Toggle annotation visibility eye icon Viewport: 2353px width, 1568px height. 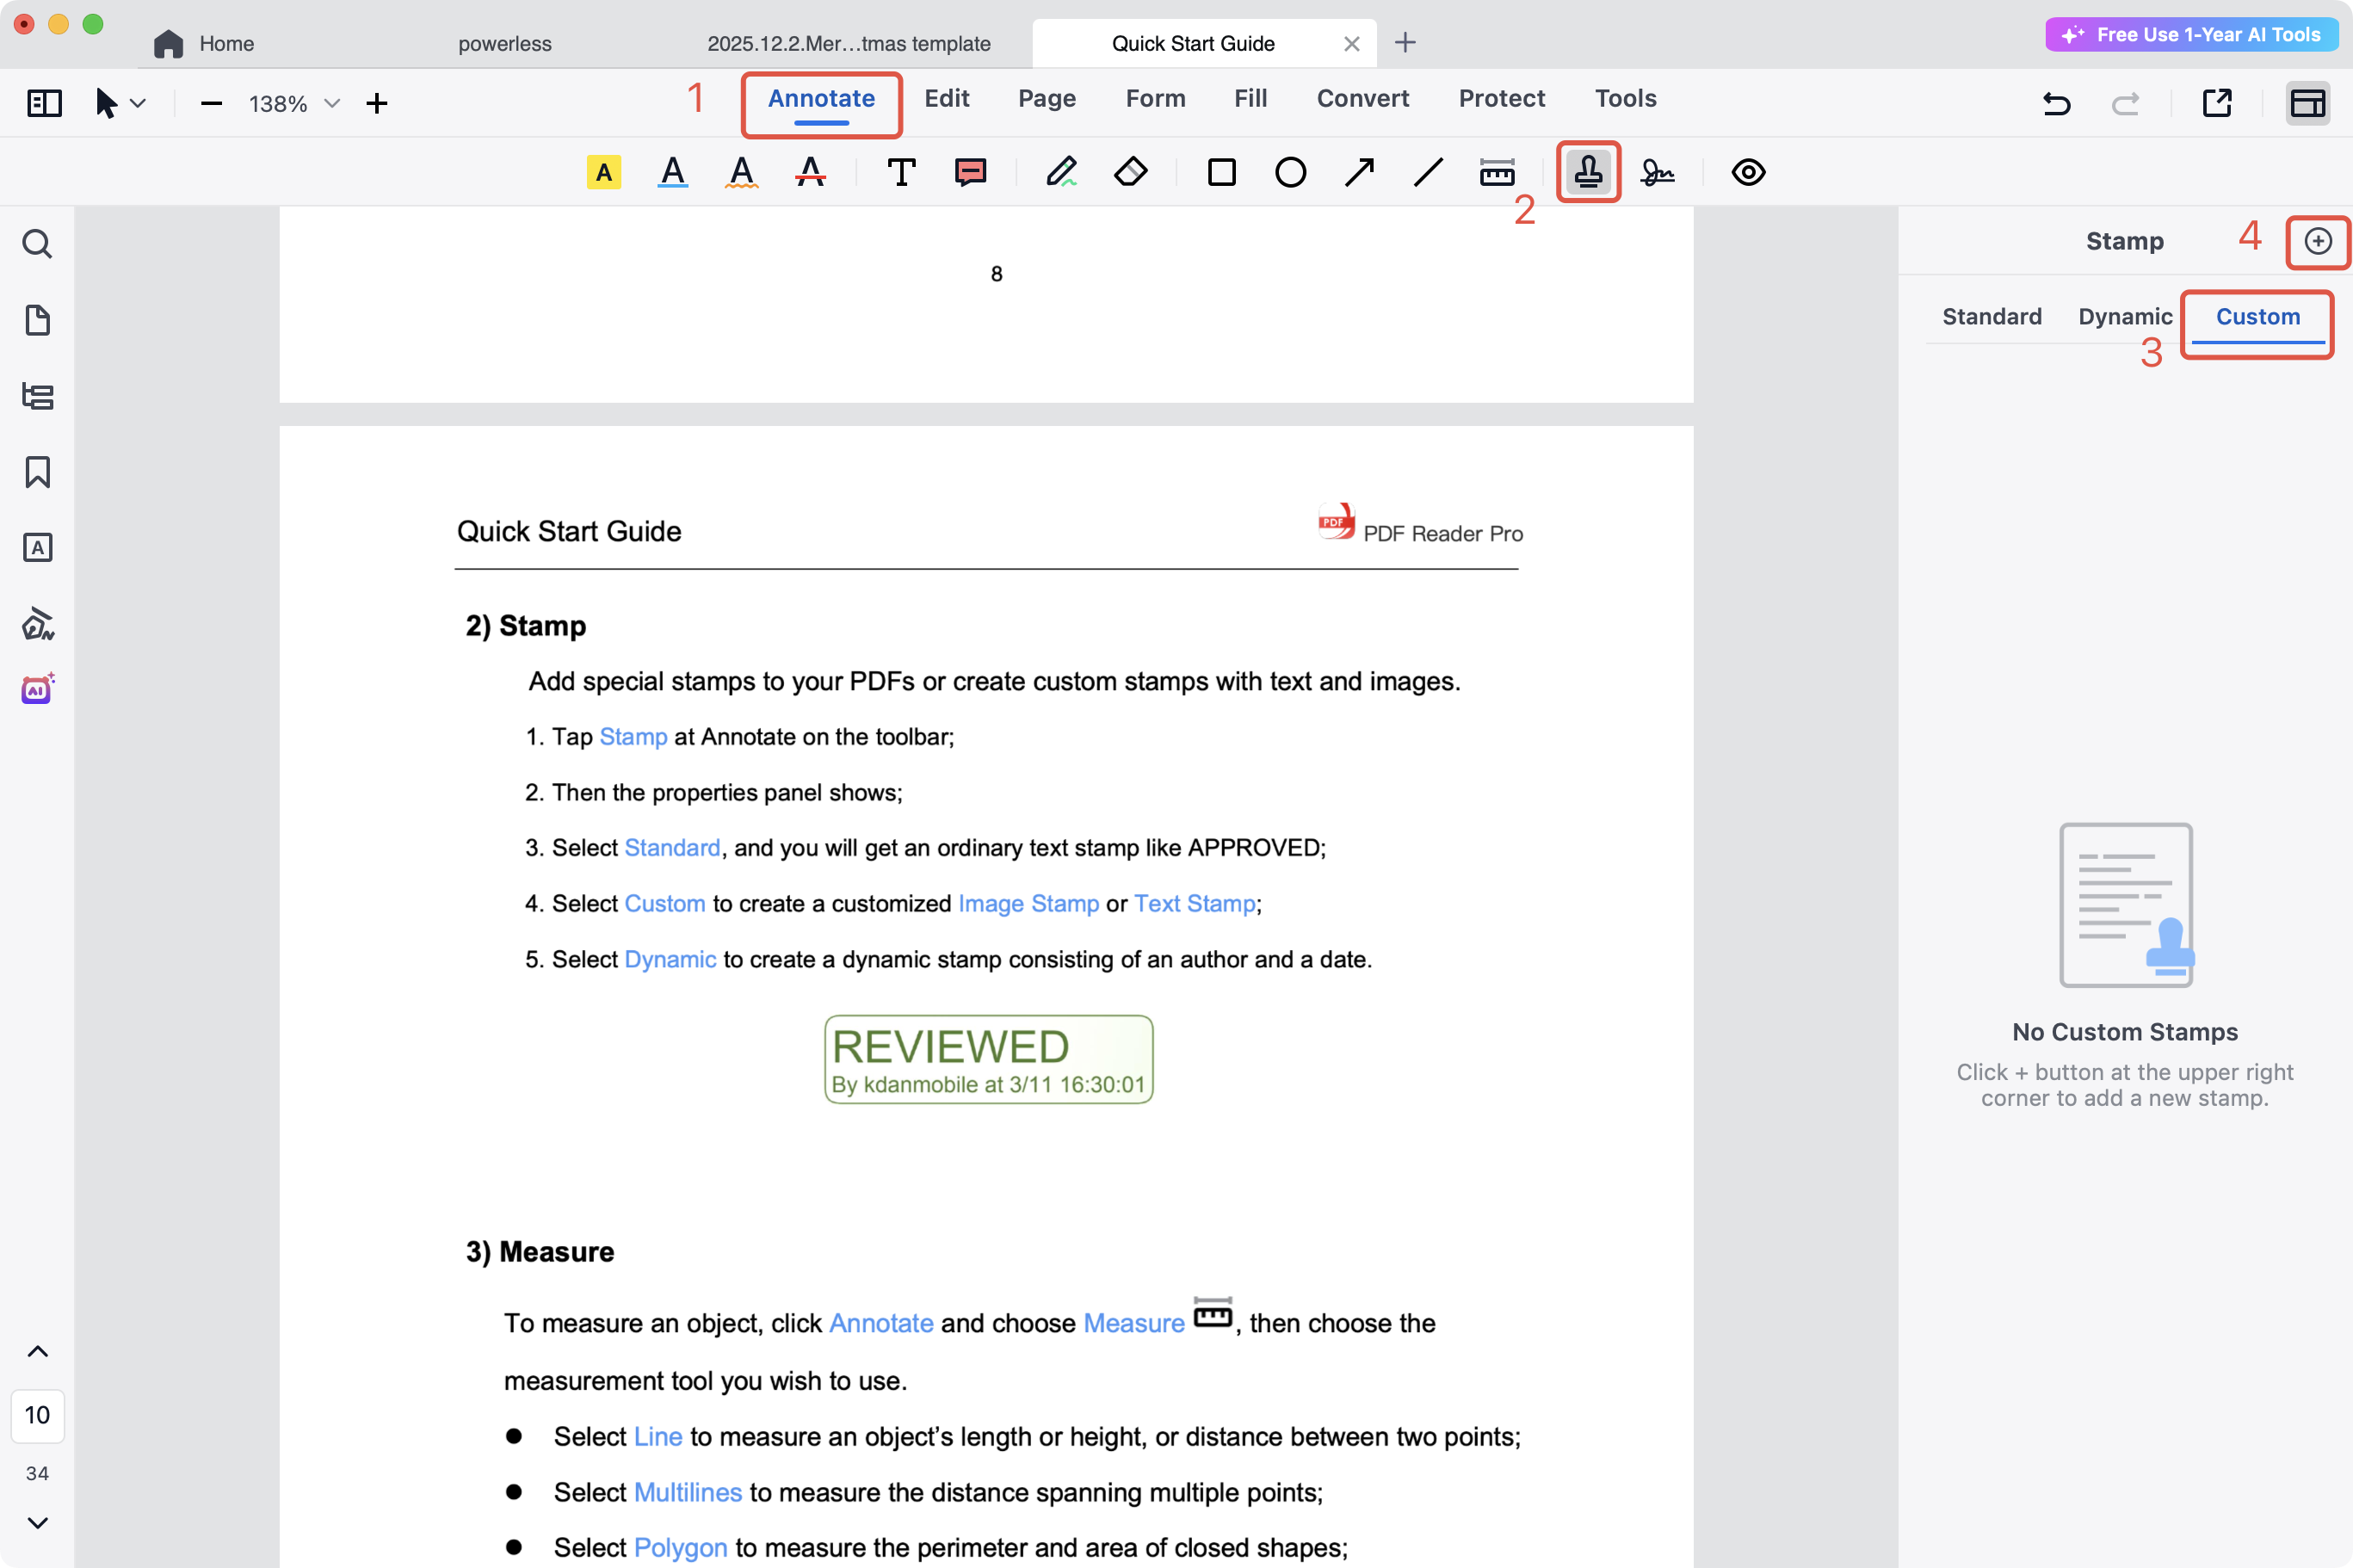point(1747,172)
